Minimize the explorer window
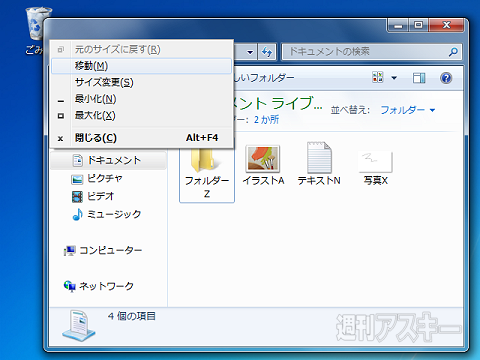Screen dimensions: 480x360 (398, 25)
